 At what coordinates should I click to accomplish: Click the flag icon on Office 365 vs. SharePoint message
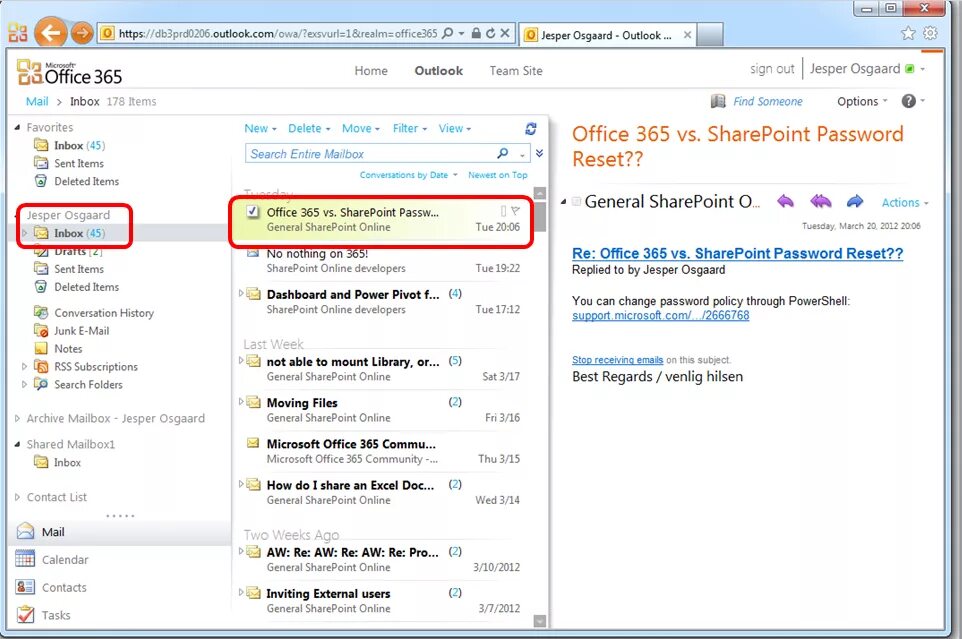515,211
